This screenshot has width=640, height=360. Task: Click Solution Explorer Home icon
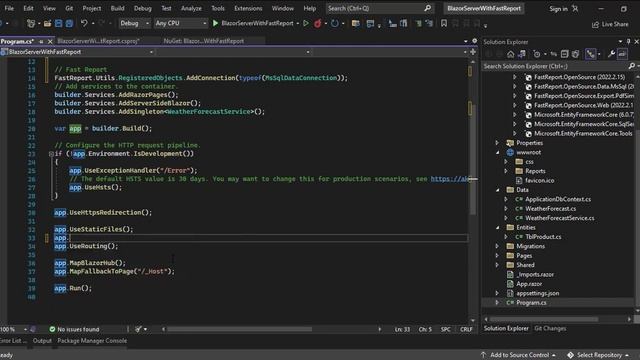click(x=510, y=54)
